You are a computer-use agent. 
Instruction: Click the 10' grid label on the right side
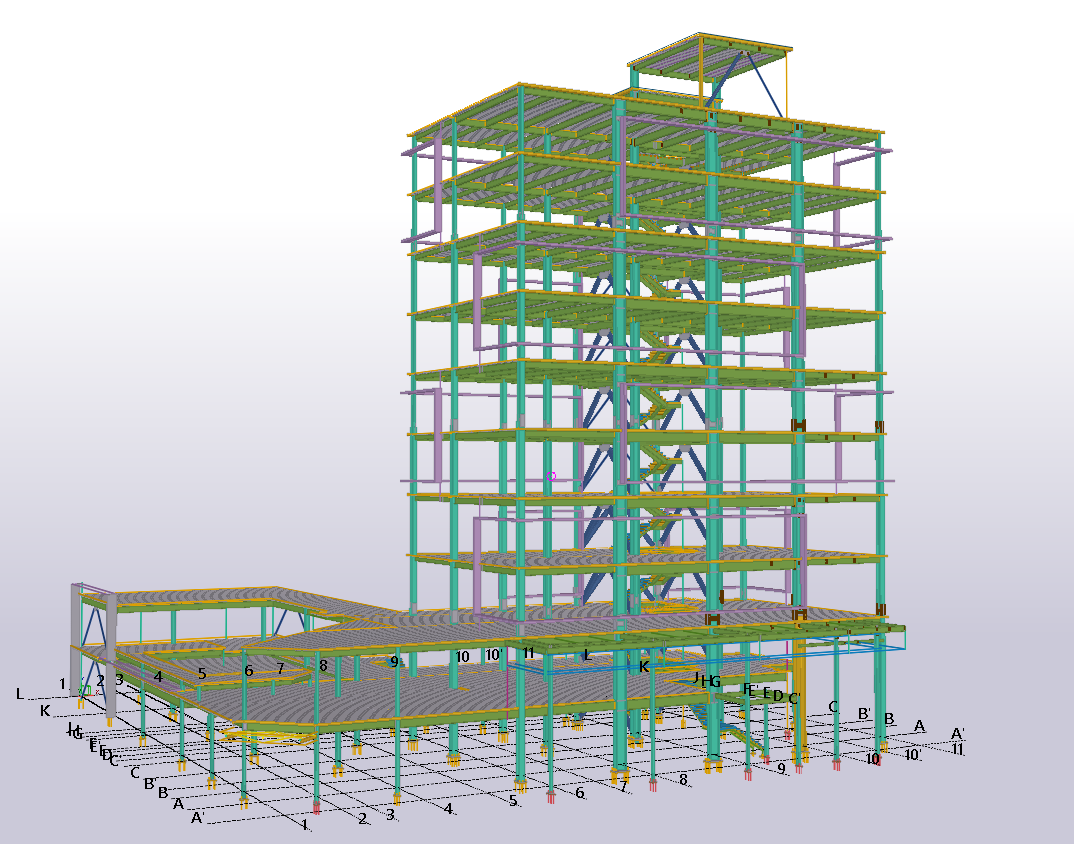(x=913, y=755)
